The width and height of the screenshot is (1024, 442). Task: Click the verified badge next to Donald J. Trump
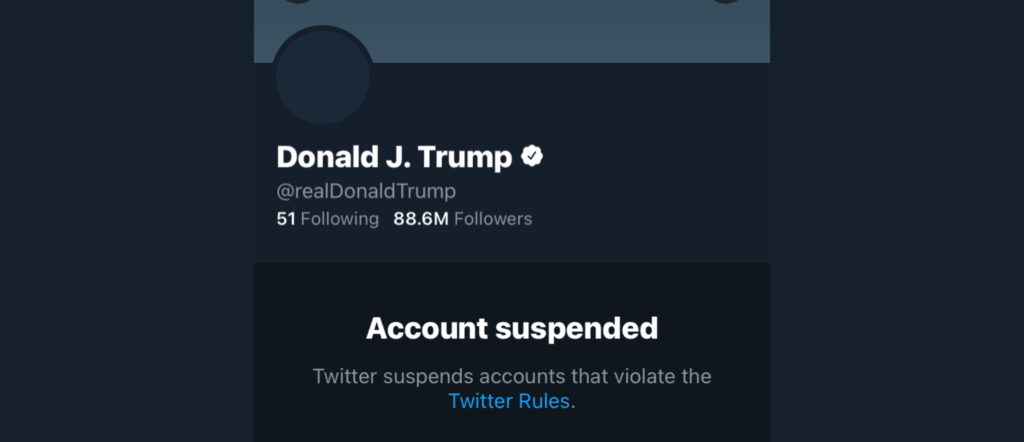point(534,156)
